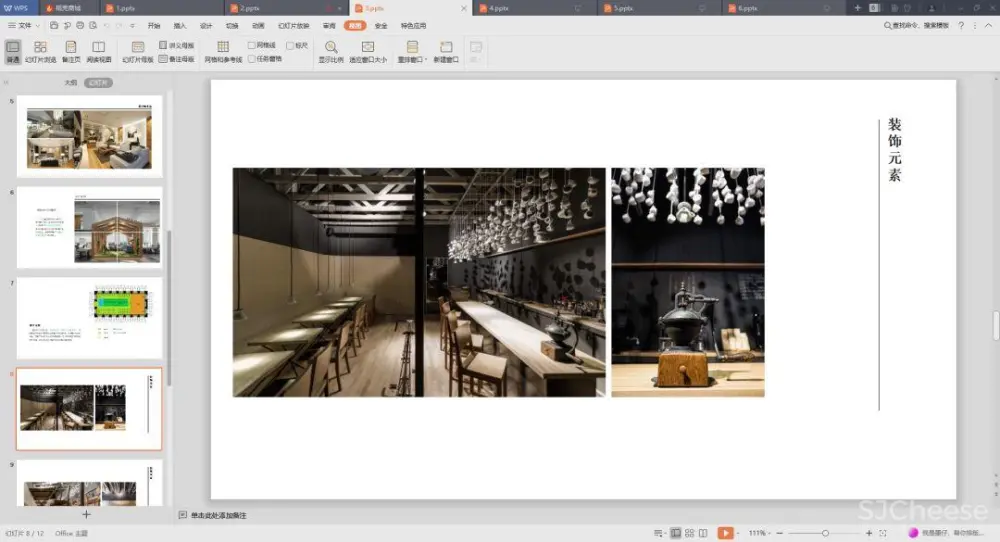Image resolution: width=1000 pixels, height=542 pixels.
Task: Toggle the Ruler (标尺) checkbox
Action: [x=290, y=46]
